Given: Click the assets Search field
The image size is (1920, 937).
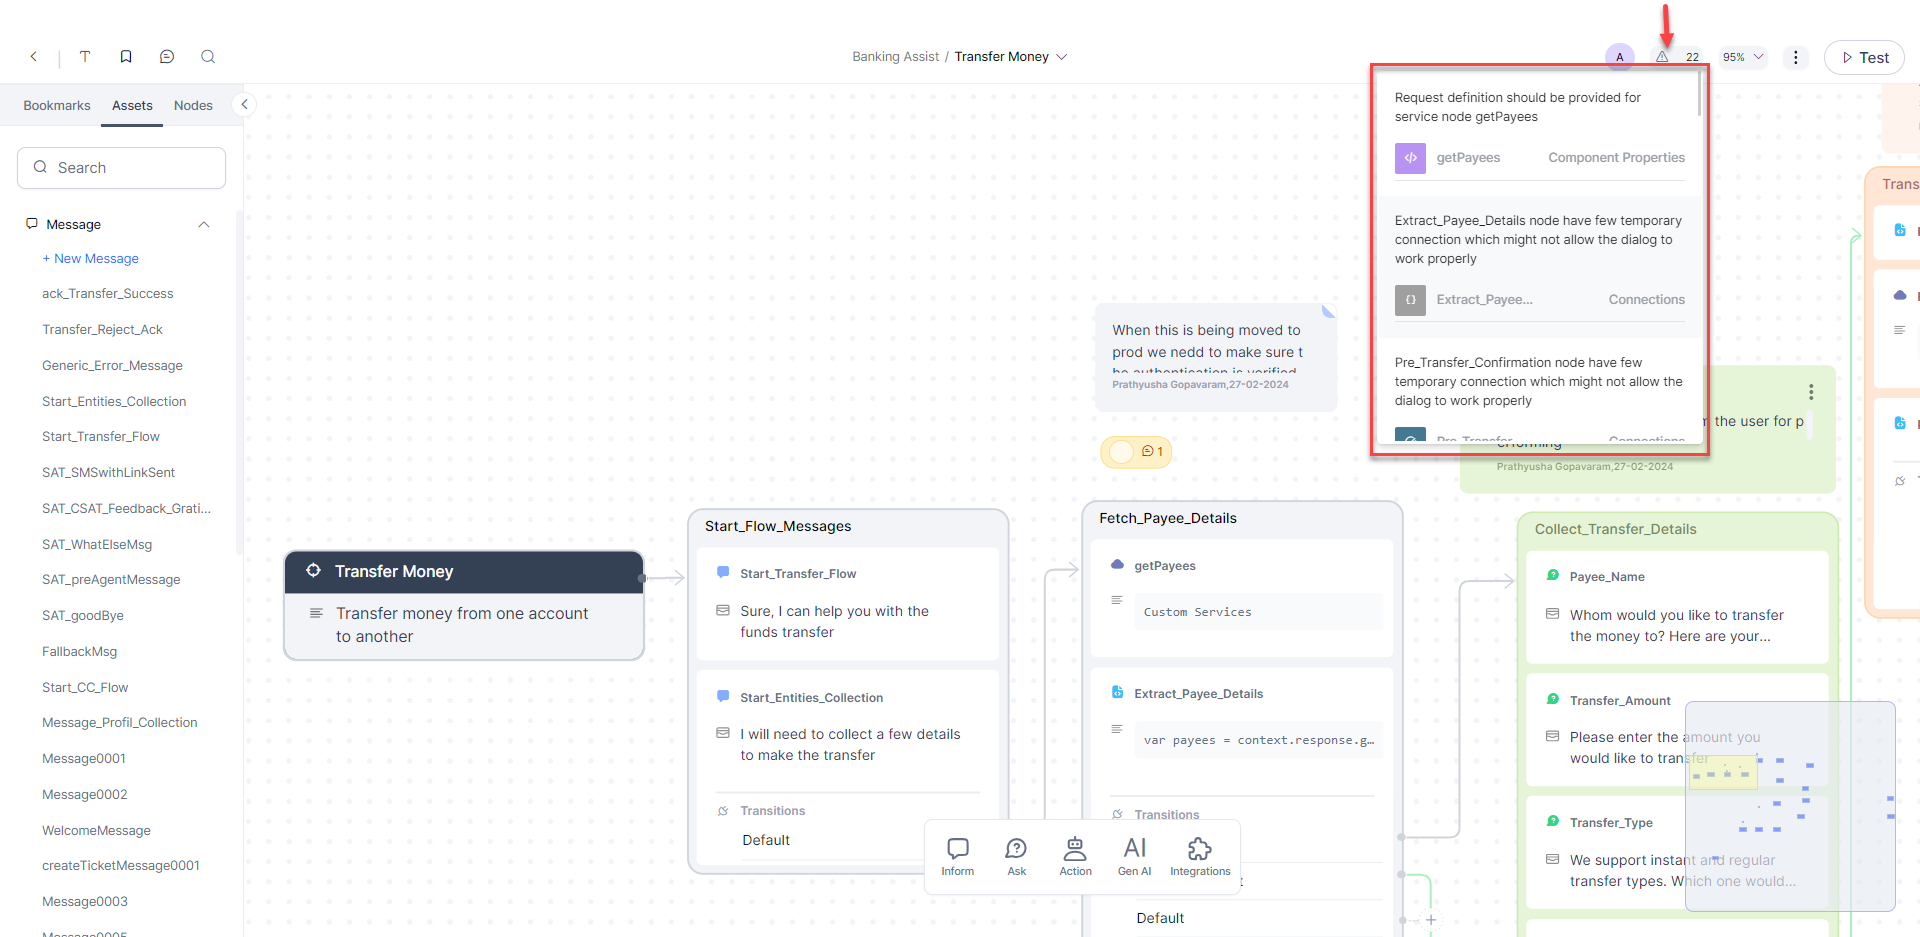Looking at the screenshot, I should 122,168.
